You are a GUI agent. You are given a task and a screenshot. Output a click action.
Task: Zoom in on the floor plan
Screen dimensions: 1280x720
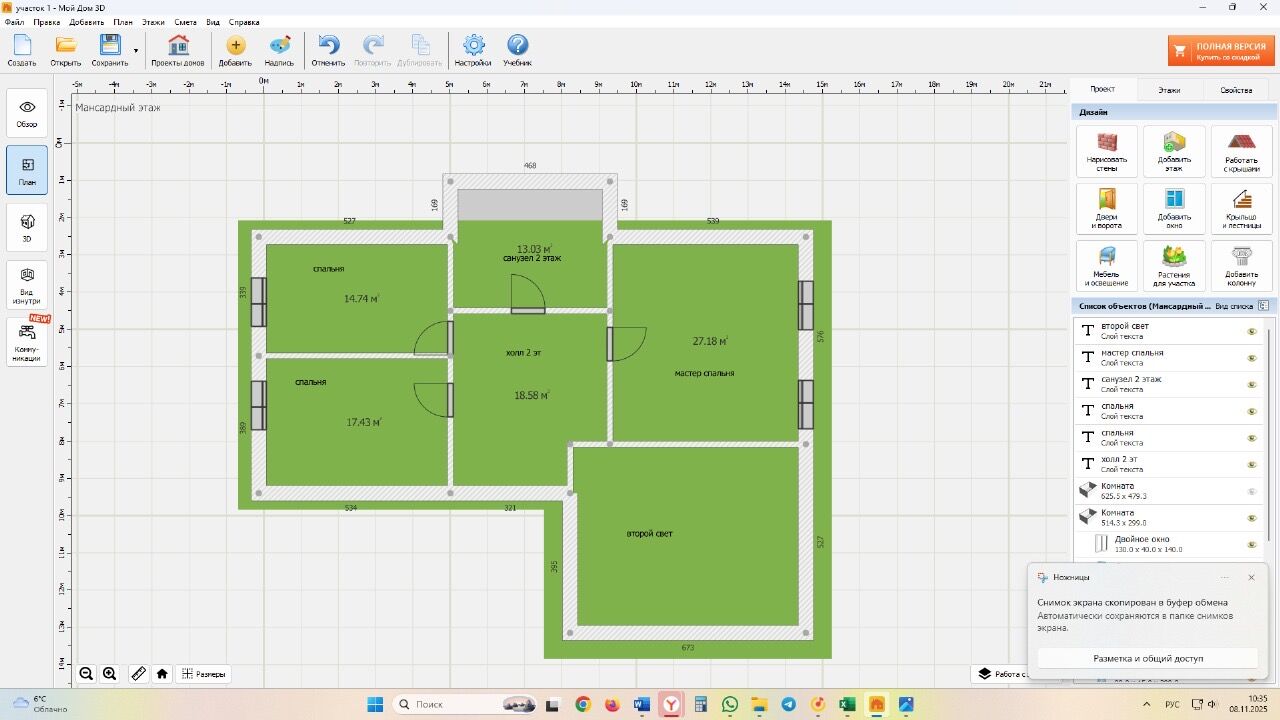tap(110, 674)
